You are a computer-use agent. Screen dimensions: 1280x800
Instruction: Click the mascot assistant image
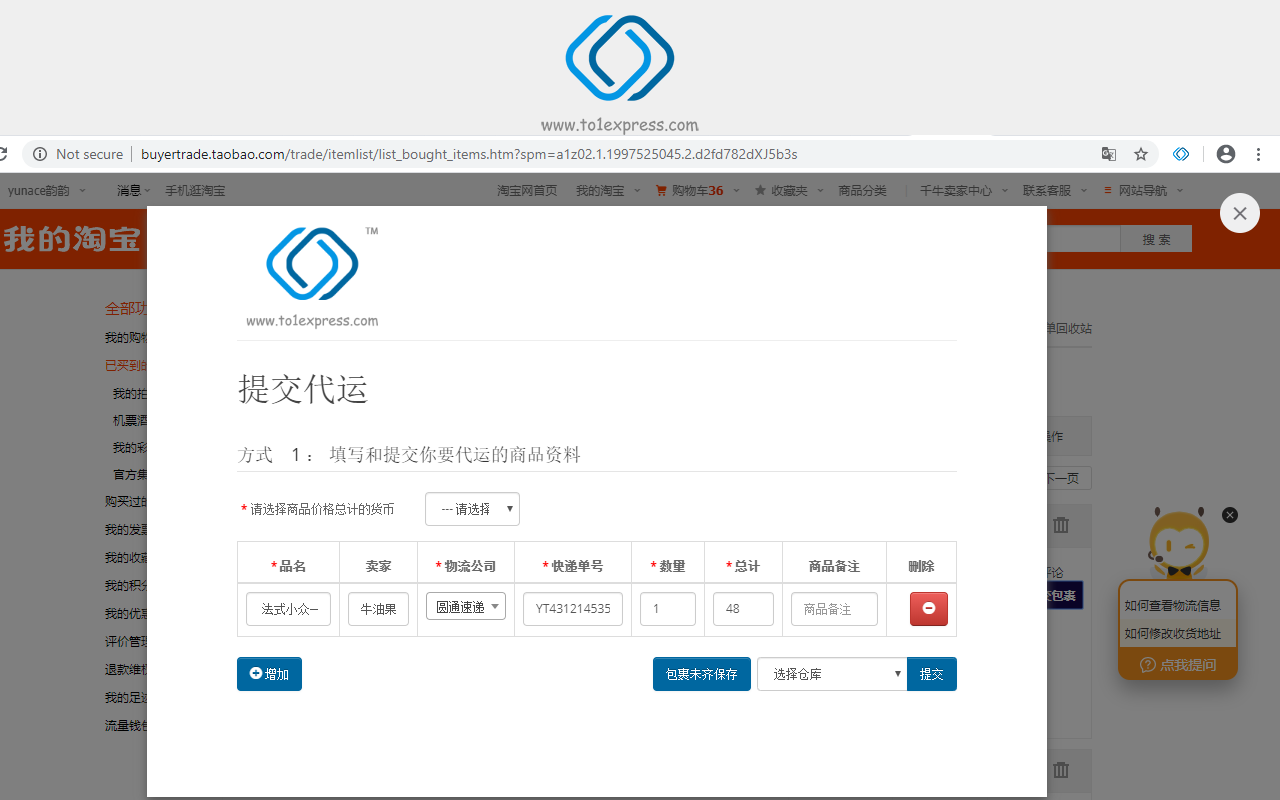click(1178, 543)
